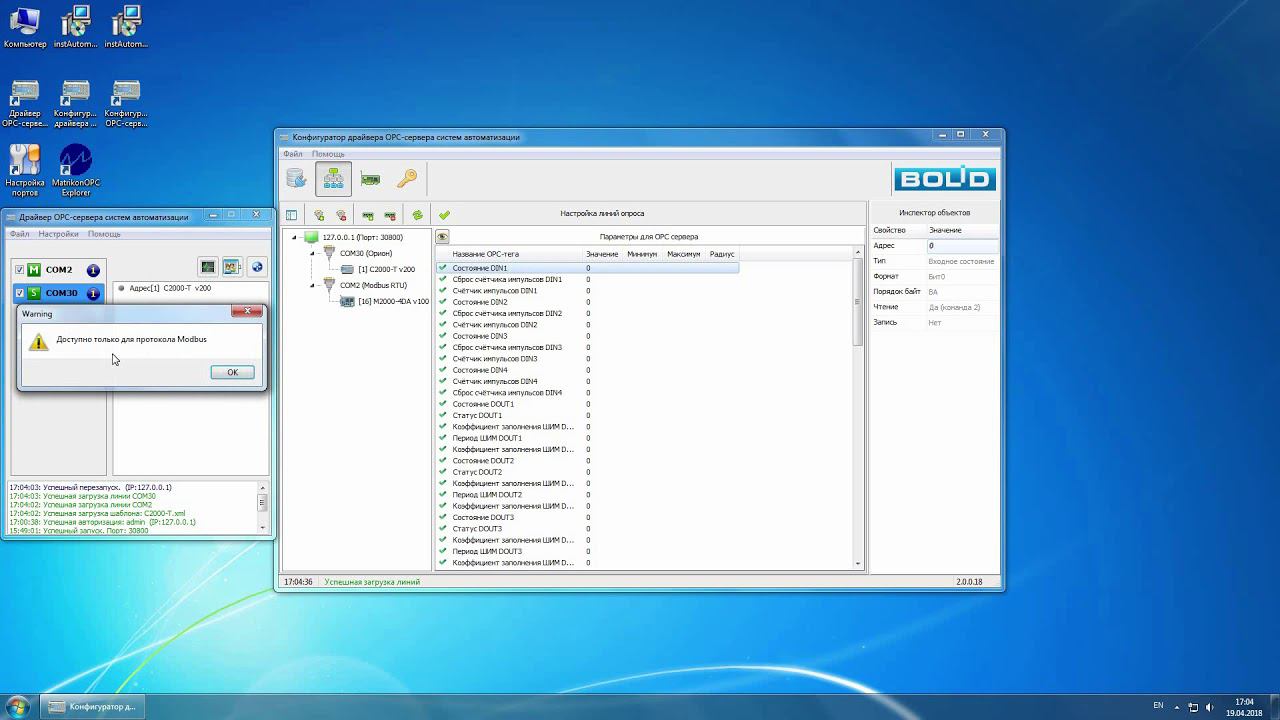The width and height of the screenshot is (1280, 720).
Task: Click the blue info badge for COM2
Action: pyautogui.click(x=93, y=270)
